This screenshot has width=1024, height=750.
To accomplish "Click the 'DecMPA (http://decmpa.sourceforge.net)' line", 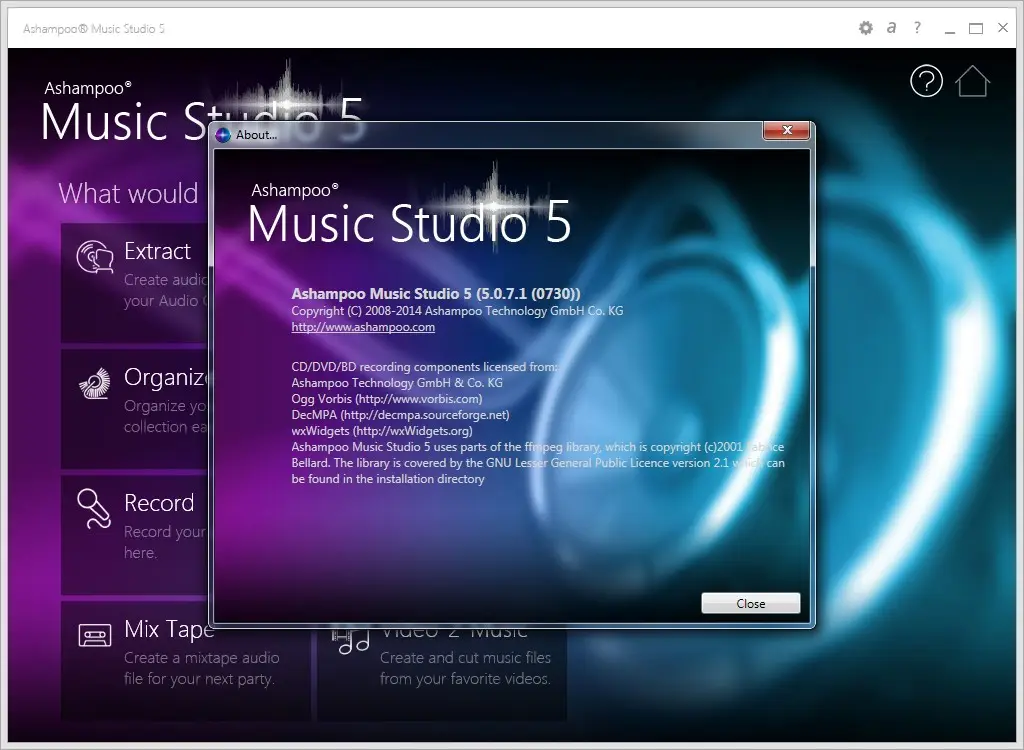I will (400, 415).
